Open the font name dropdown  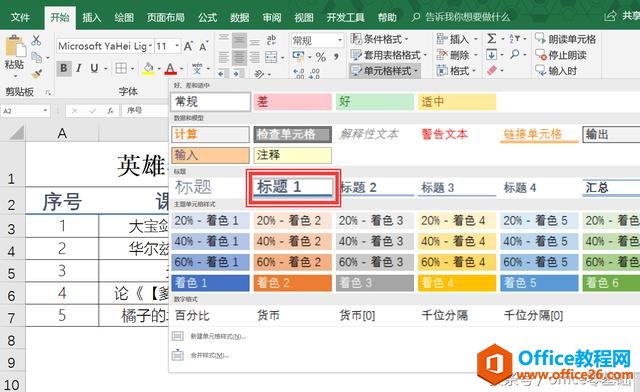151,46
